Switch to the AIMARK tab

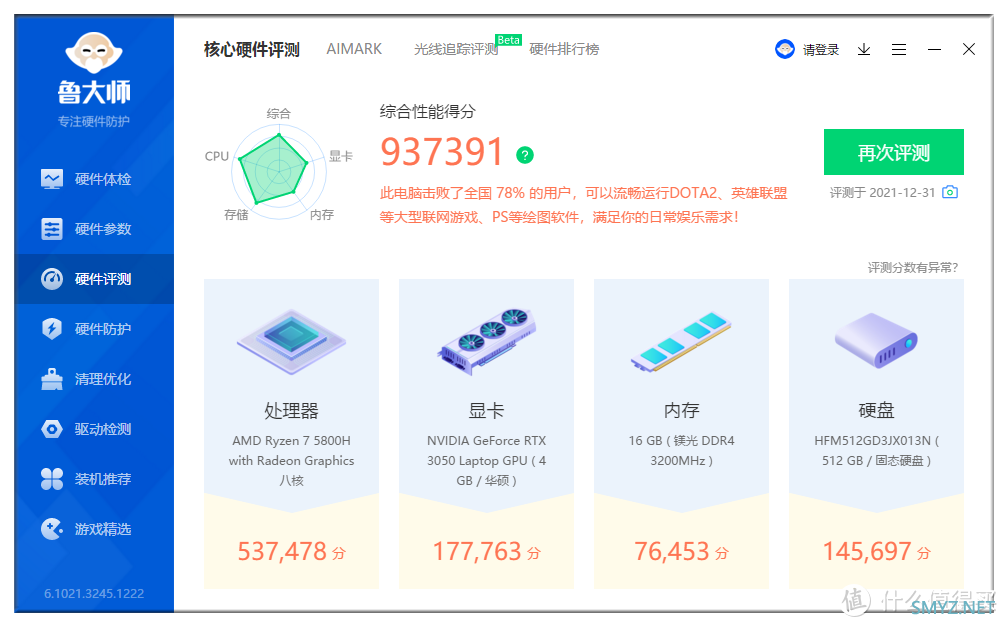pos(354,49)
